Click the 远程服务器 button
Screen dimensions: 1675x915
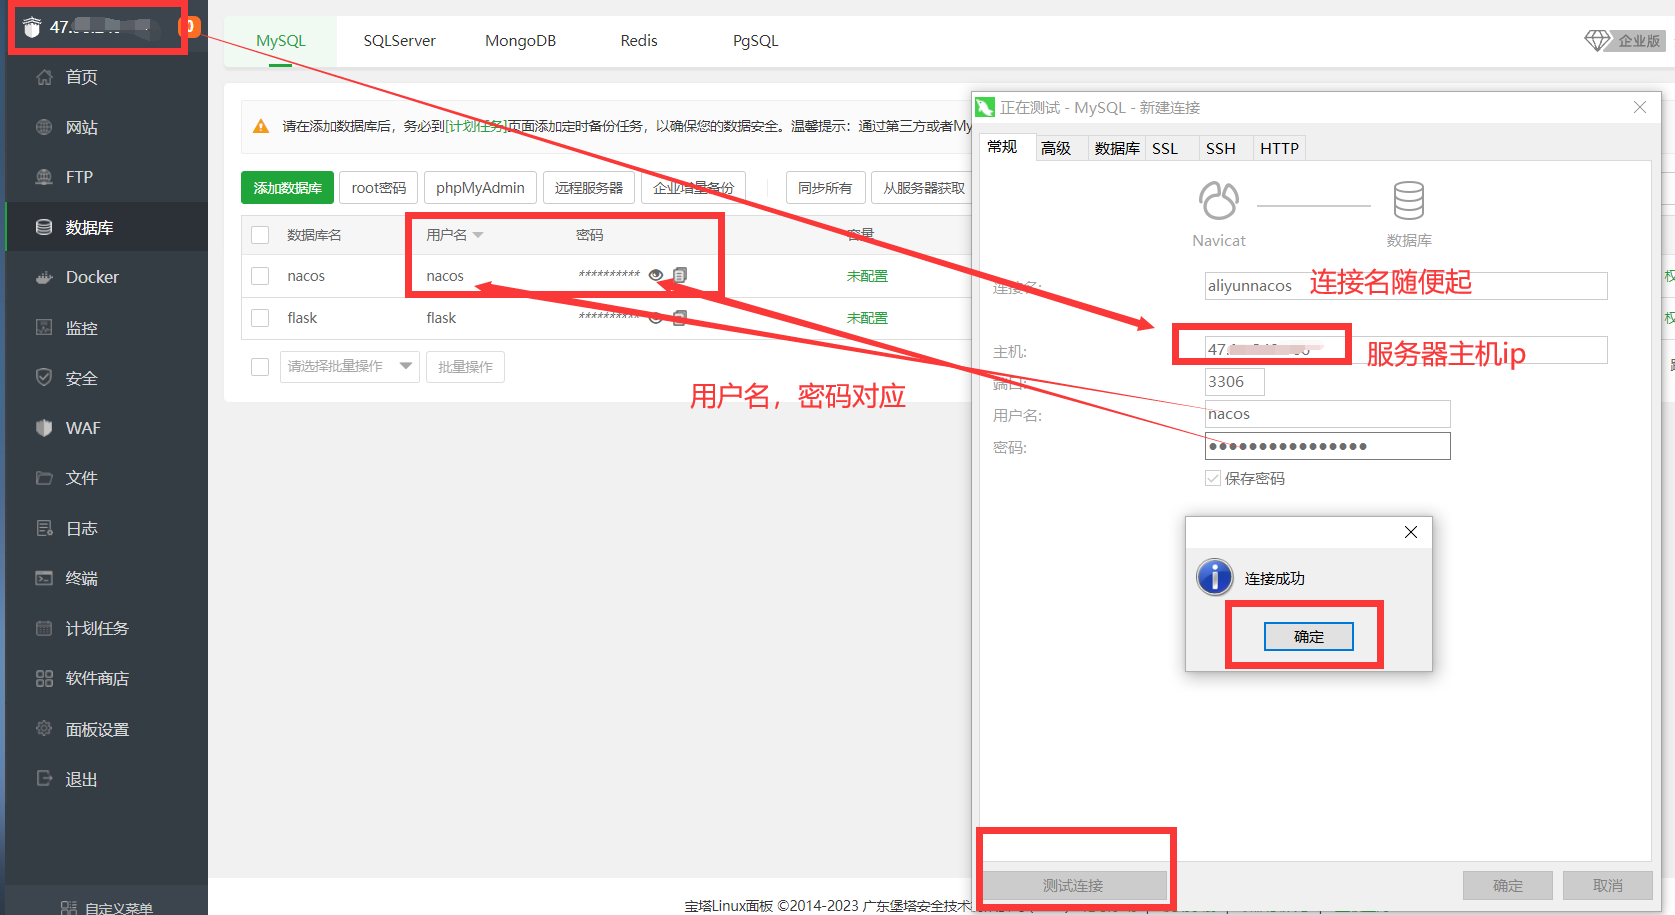coord(589,188)
